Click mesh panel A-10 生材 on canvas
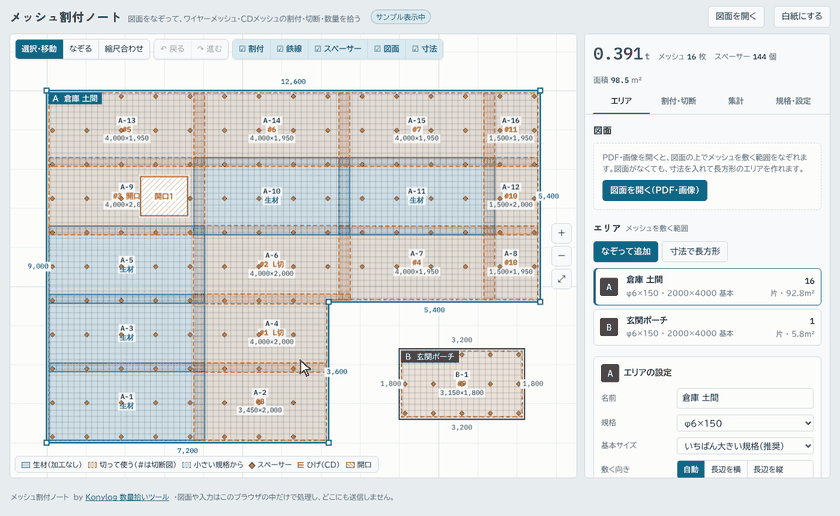This screenshot has height=516, width=840. (x=272, y=196)
